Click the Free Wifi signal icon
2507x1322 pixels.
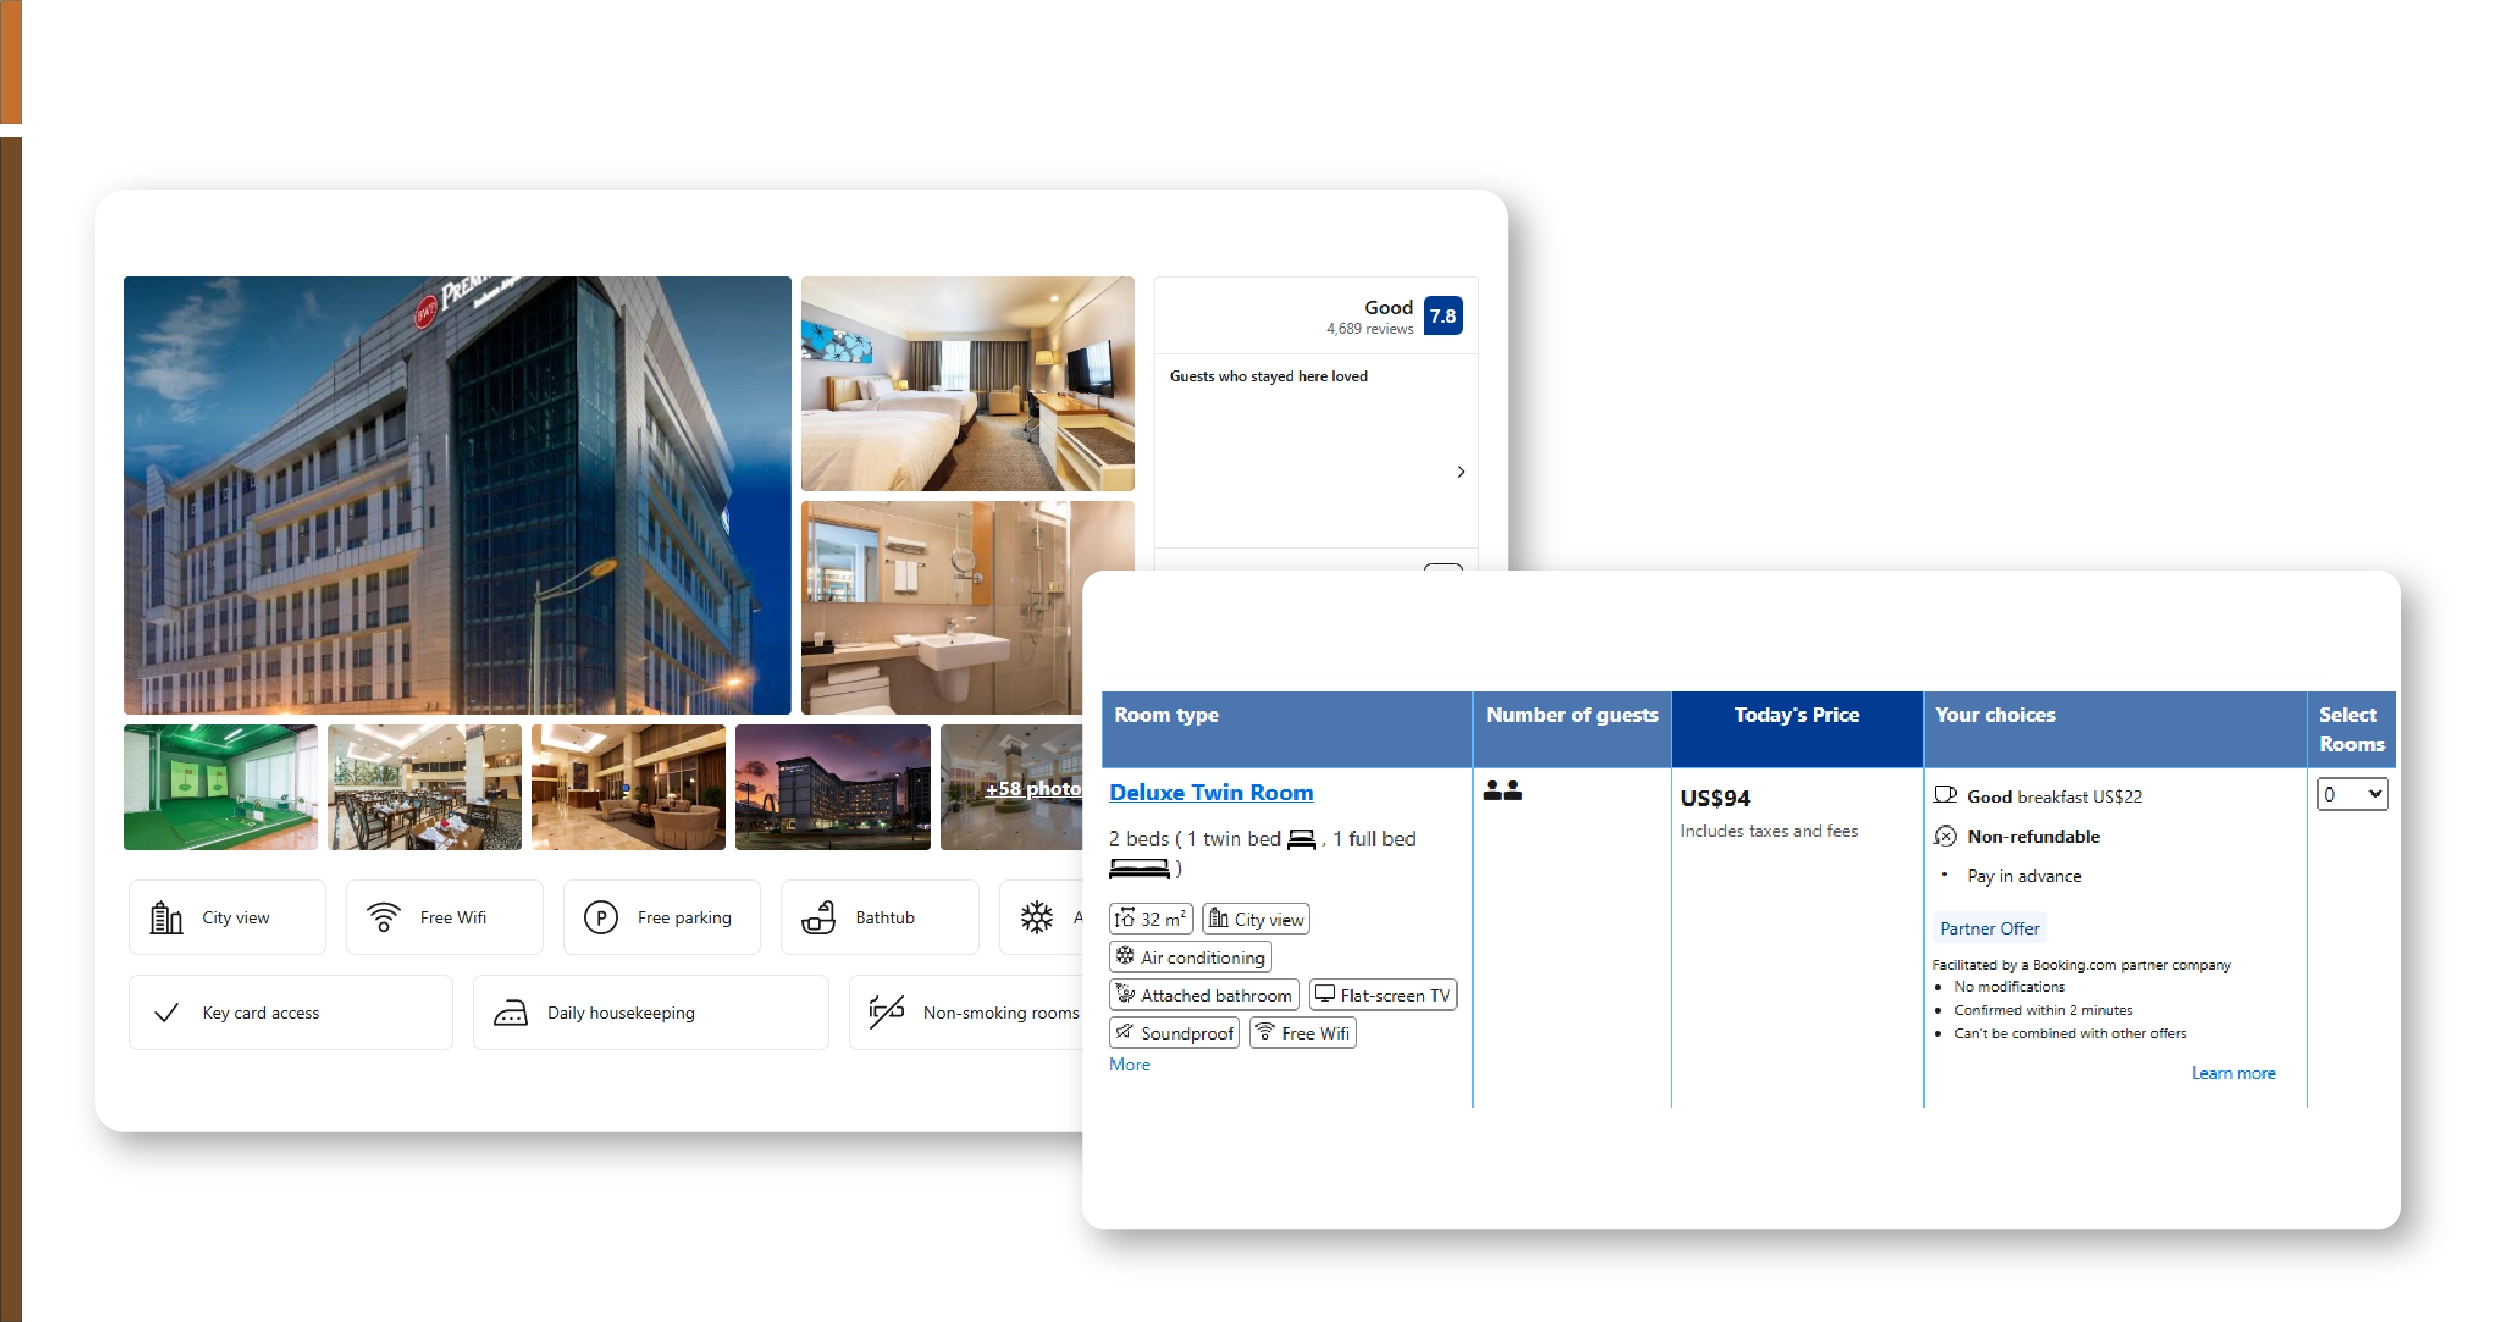[383, 917]
